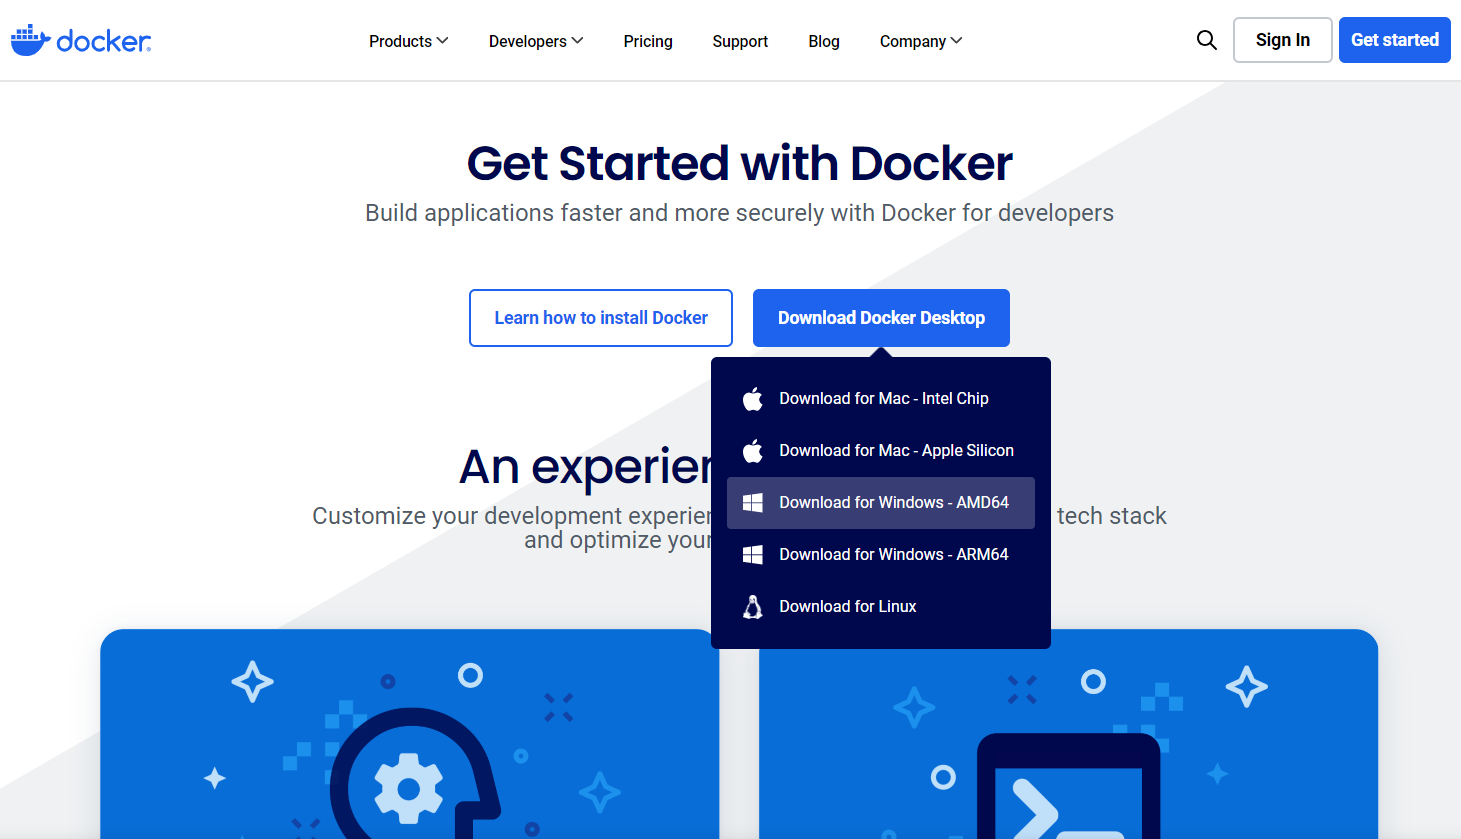Select Download for Linux
Viewport: 1461px width, 839px height.
(x=881, y=607)
